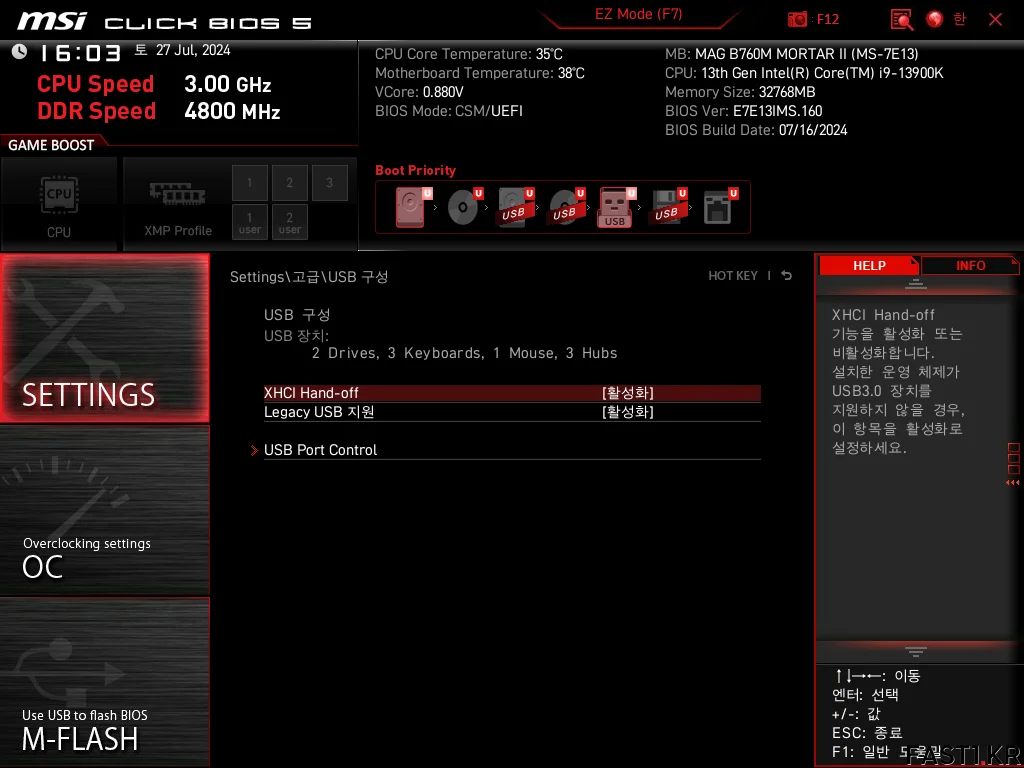Open XHCI Hand-off value dropdown
The image size is (1024, 768).
click(628, 392)
